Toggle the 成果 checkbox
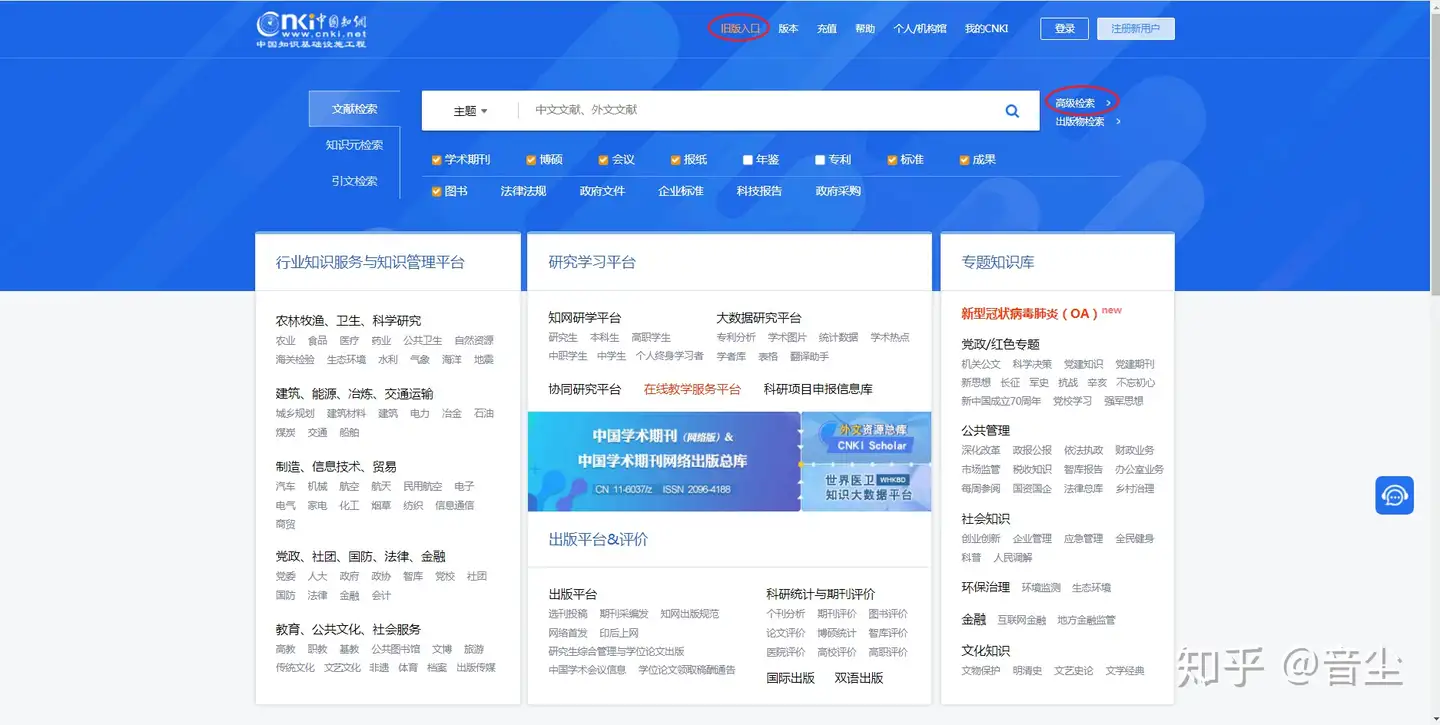The width and height of the screenshot is (1440, 725). pos(964,160)
